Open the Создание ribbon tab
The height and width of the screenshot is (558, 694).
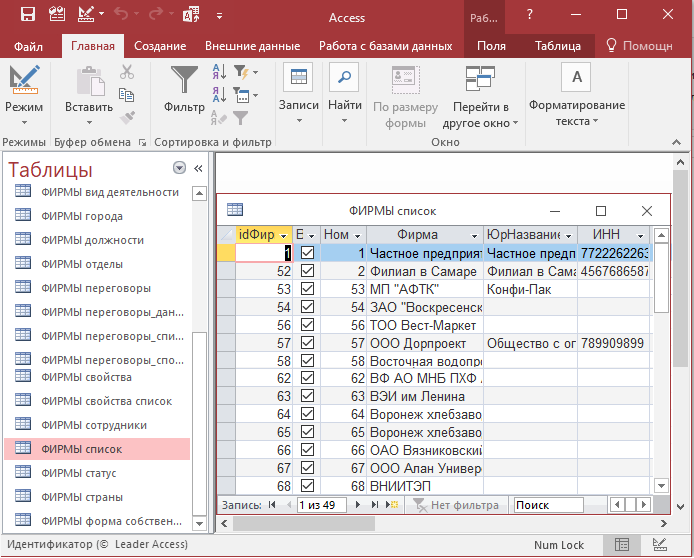pos(160,46)
